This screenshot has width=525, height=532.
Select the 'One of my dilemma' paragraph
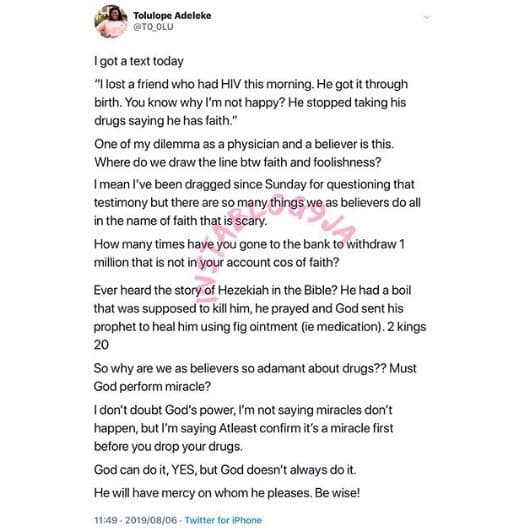(x=244, y=153)
